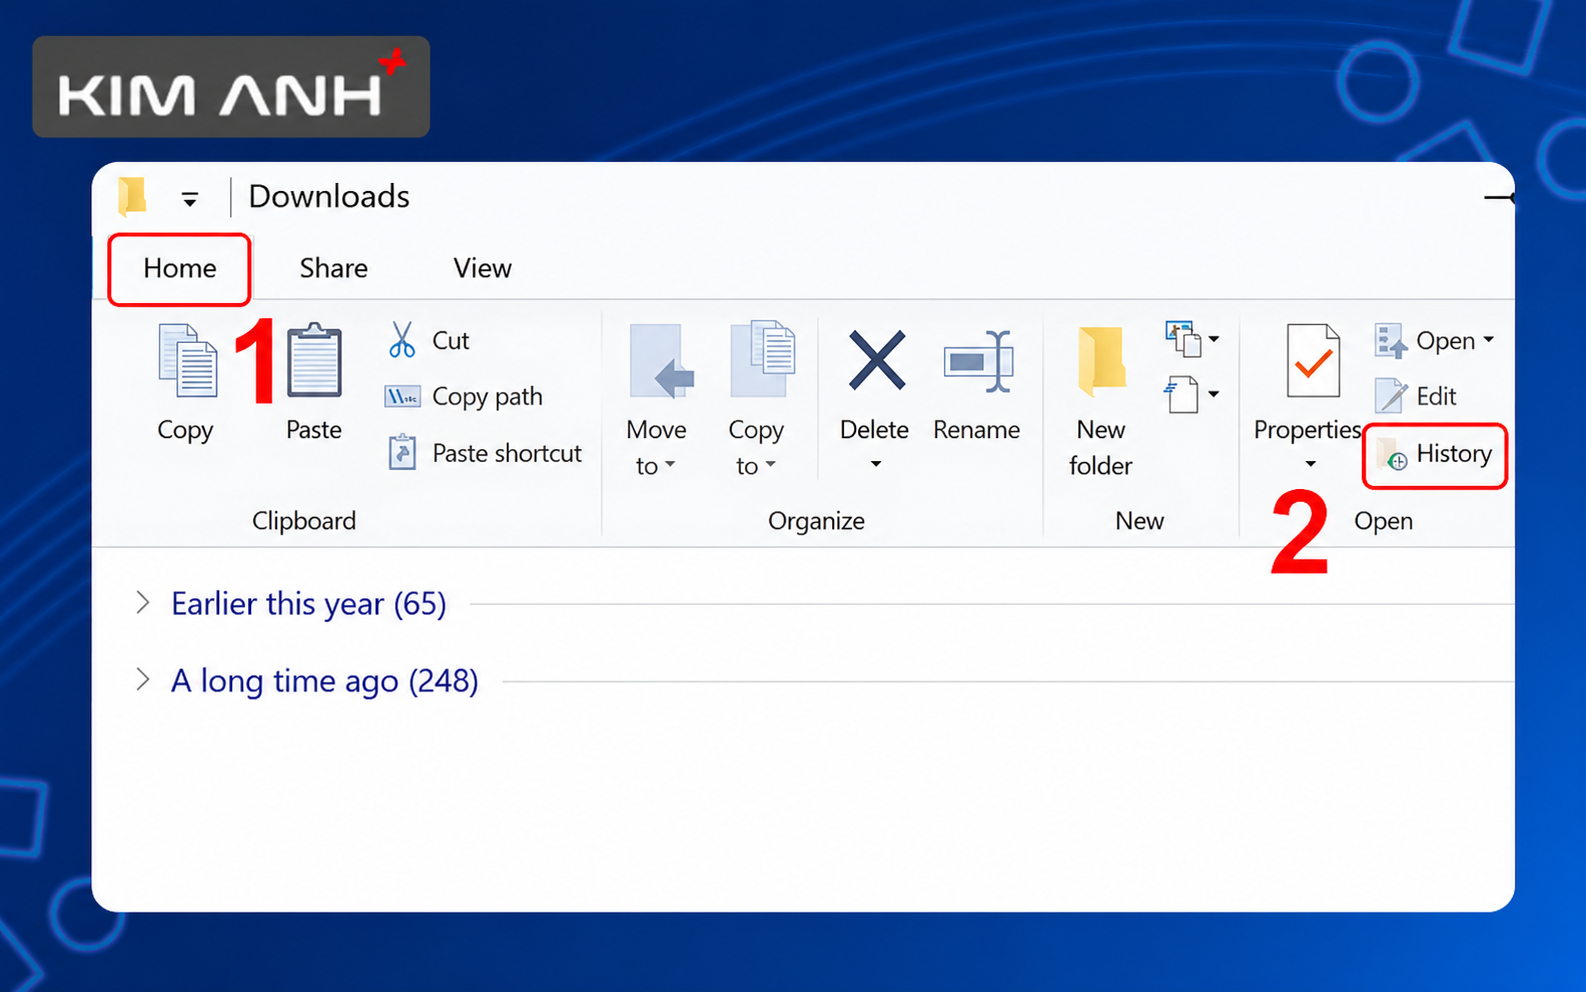Screen dimensions: 1586x992
Task: Click the Cut scissors icon
Action: click(402, 340)
